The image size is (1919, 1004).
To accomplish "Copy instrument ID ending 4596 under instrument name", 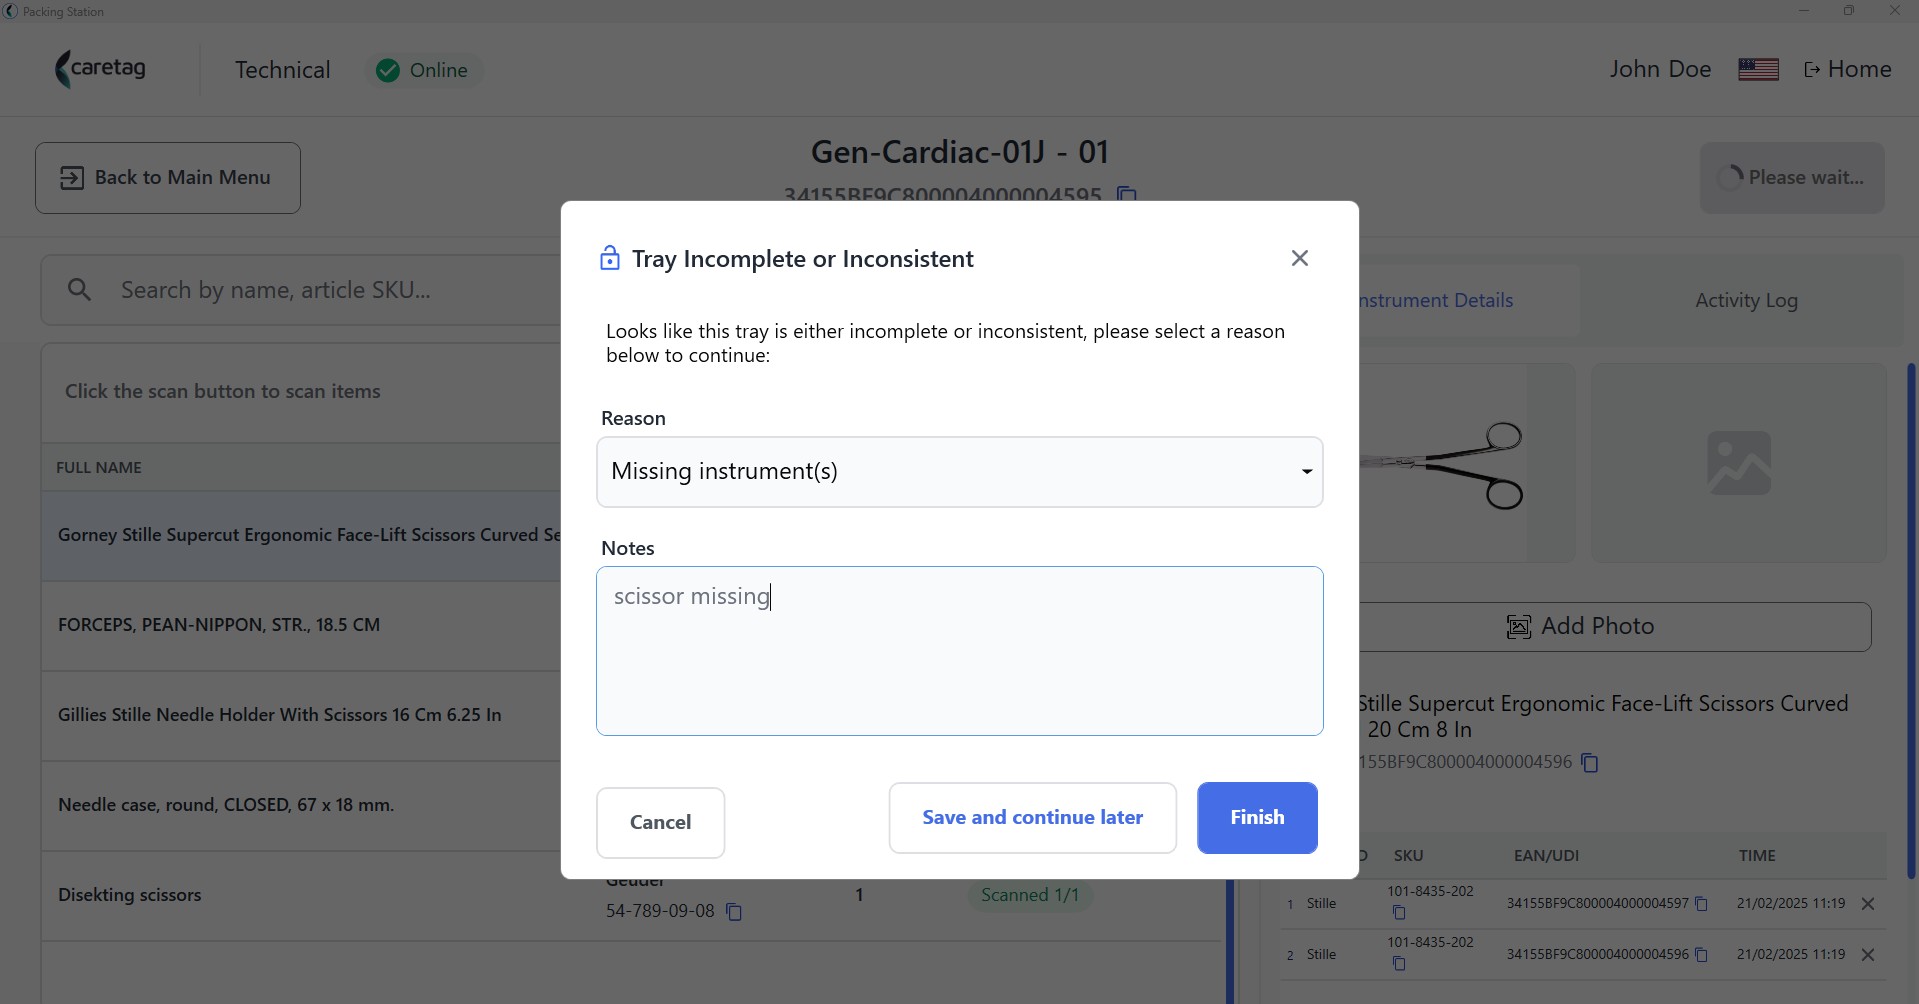I will coord(1589,763).
